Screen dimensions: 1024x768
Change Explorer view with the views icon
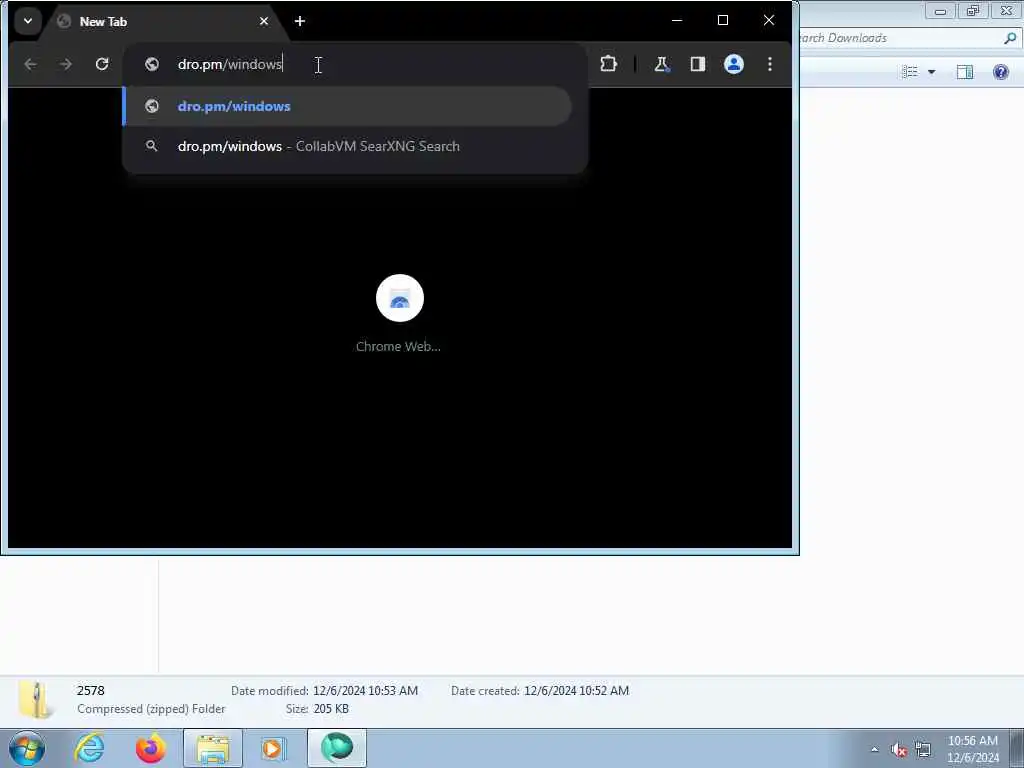point(910,71)
